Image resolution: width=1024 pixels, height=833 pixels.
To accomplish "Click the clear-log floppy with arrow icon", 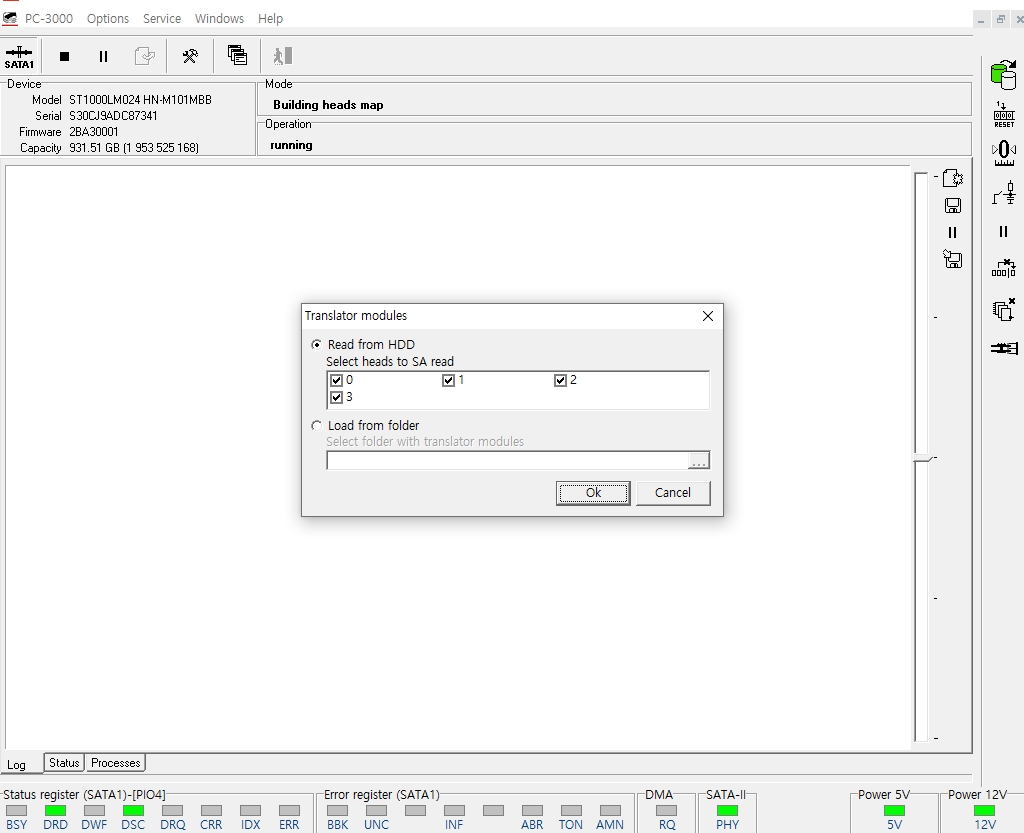I will [953, 259].
